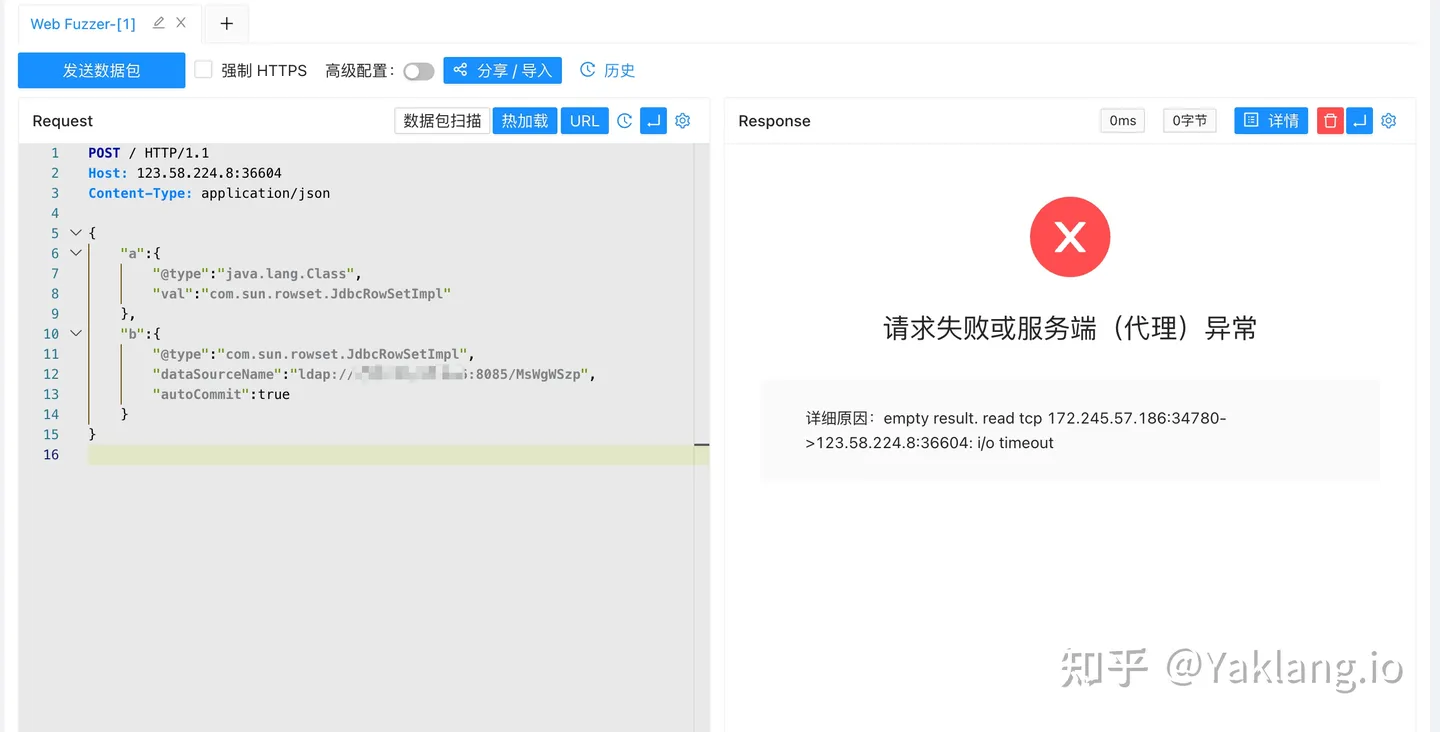Close the Web Fuzzer-[1] tab

point(181,23)
